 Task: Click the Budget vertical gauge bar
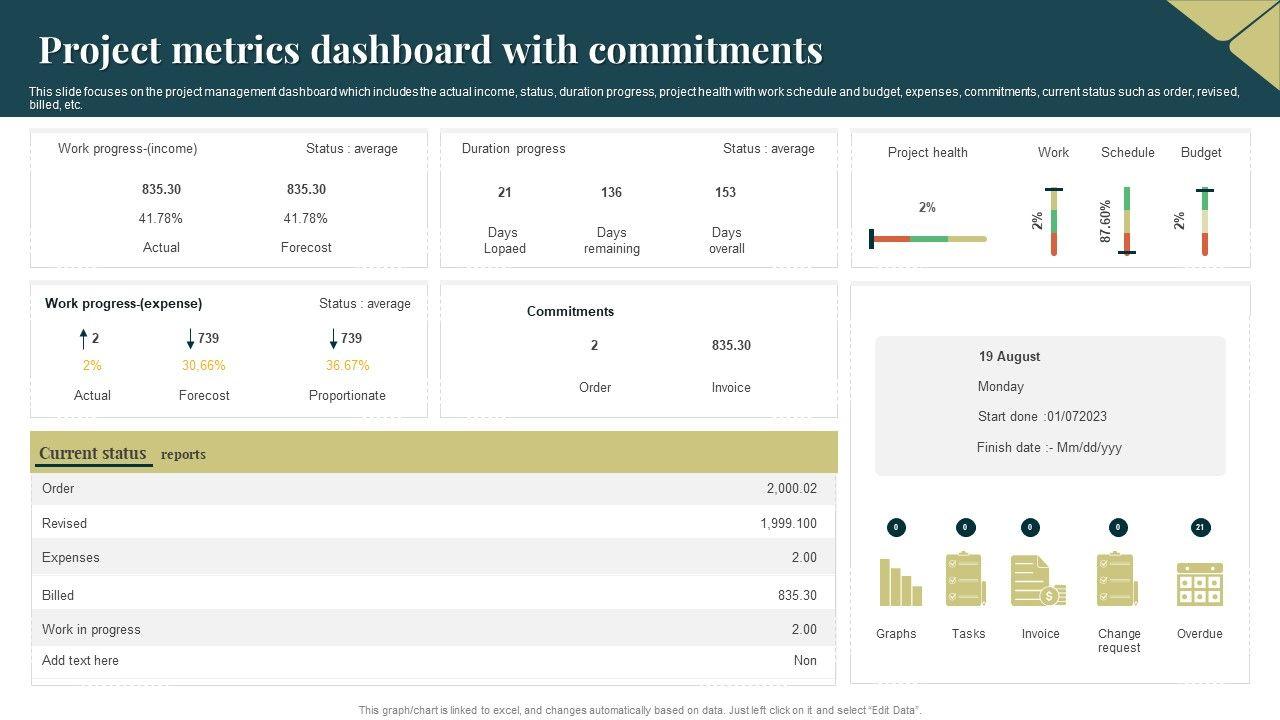1205,221
